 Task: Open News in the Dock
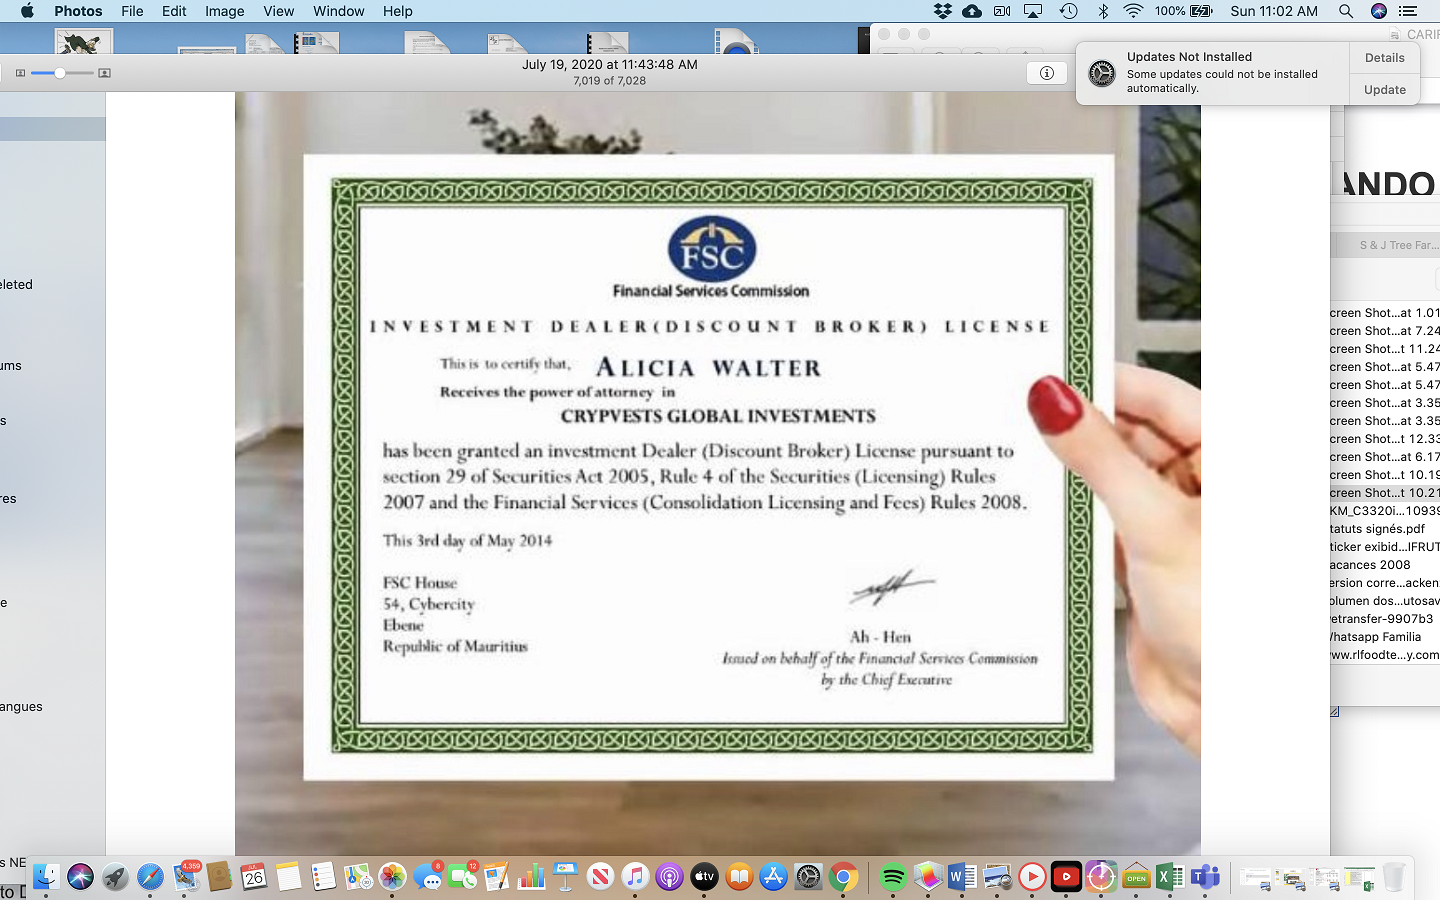(600, 877)
